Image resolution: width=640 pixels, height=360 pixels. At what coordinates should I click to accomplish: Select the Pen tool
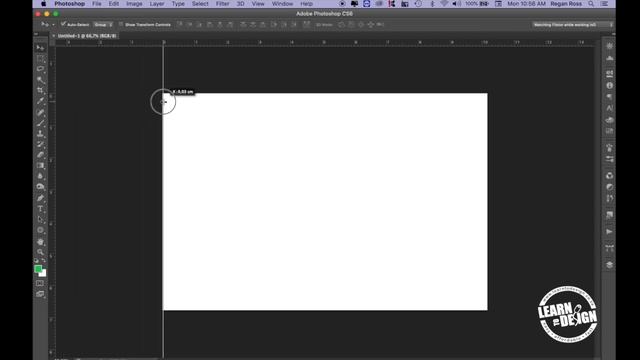pyautogui.click(x=40, y=198)
